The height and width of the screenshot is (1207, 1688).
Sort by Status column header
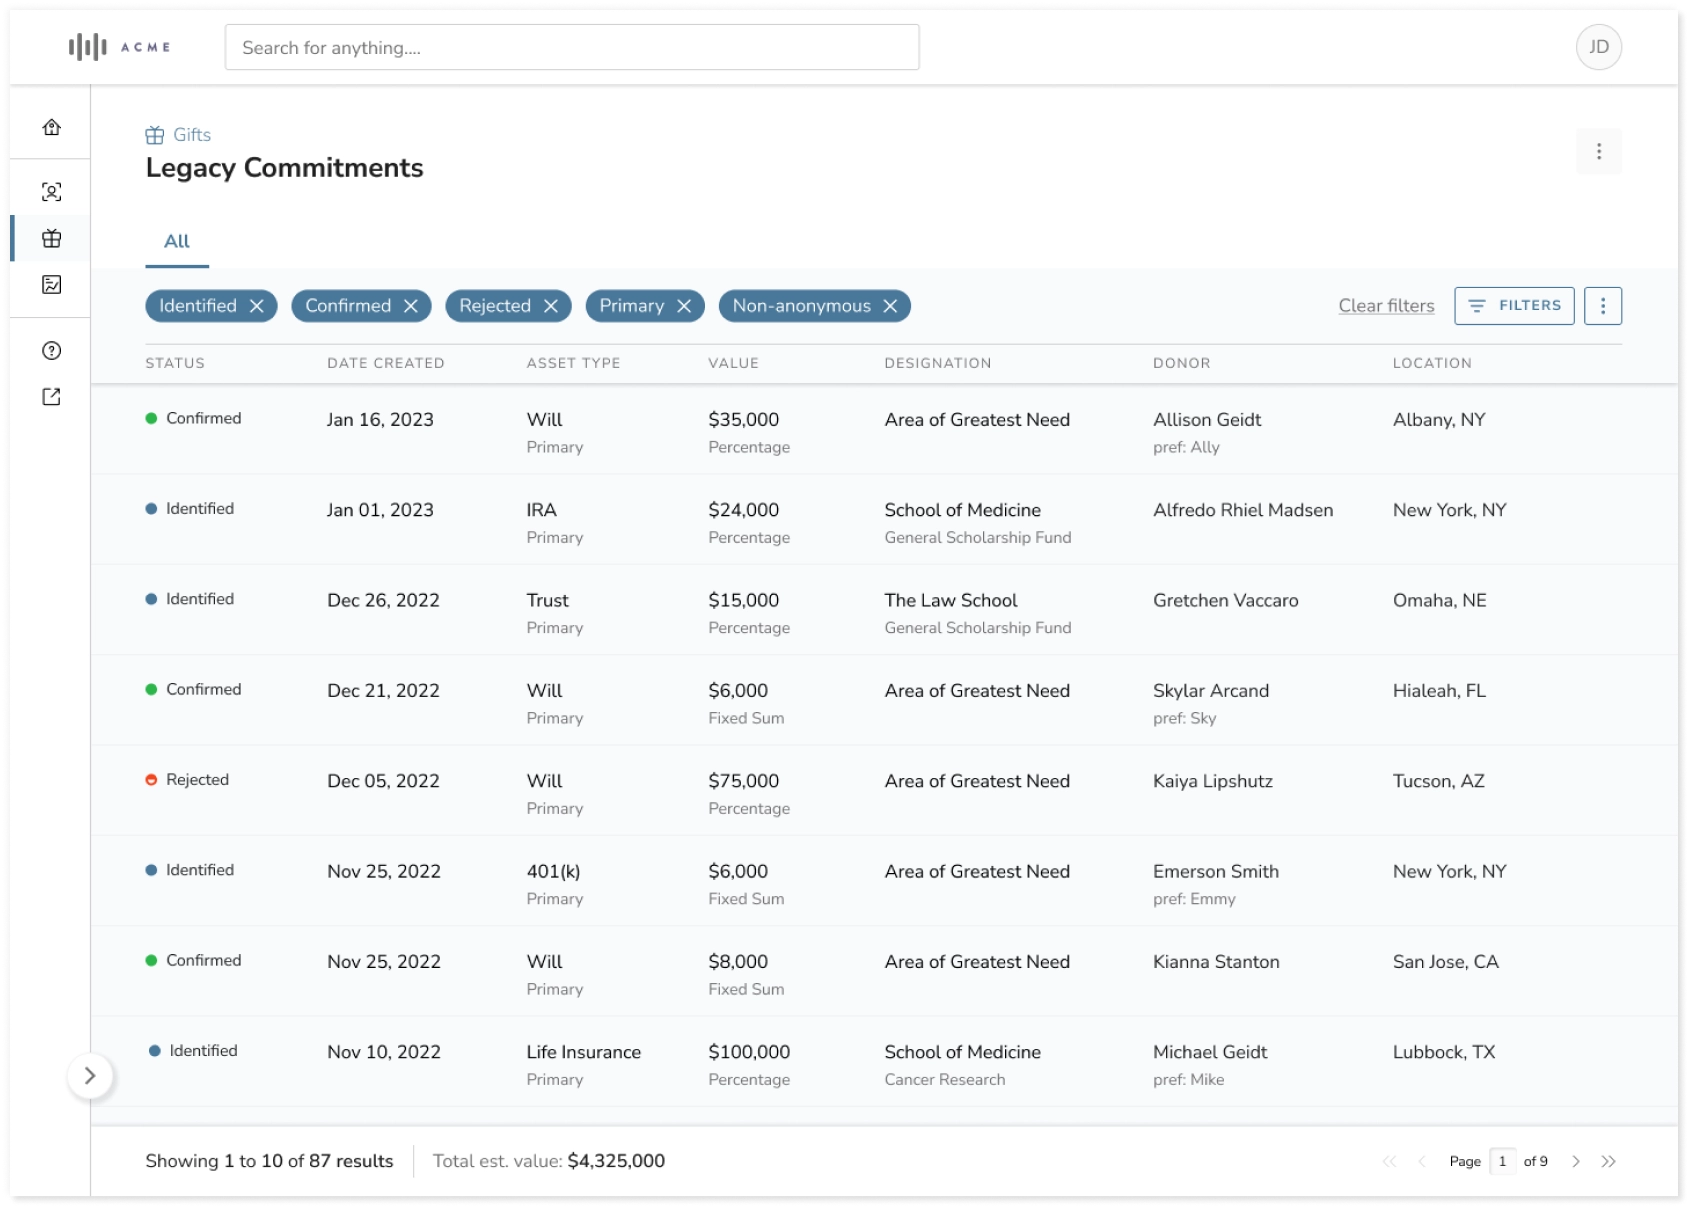point(175,363)
